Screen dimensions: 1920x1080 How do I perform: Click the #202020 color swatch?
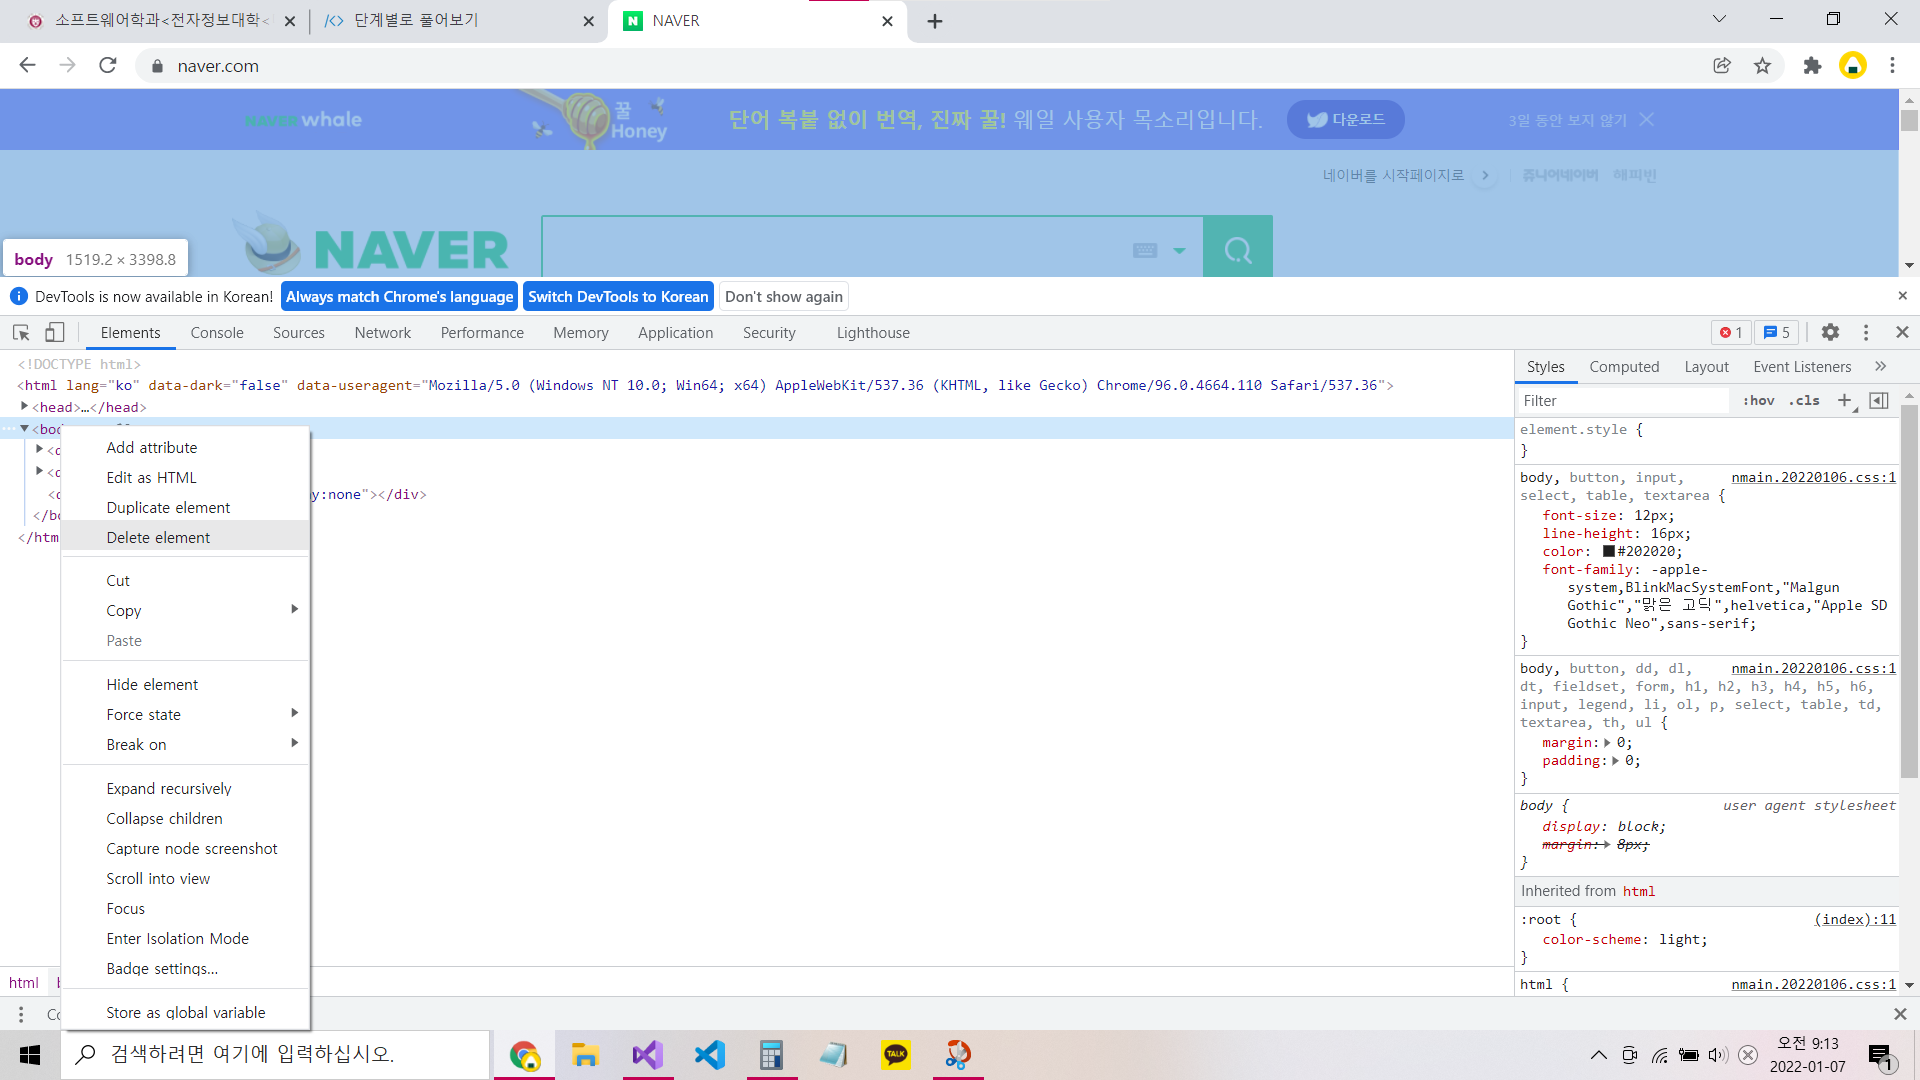[1609, 552]
